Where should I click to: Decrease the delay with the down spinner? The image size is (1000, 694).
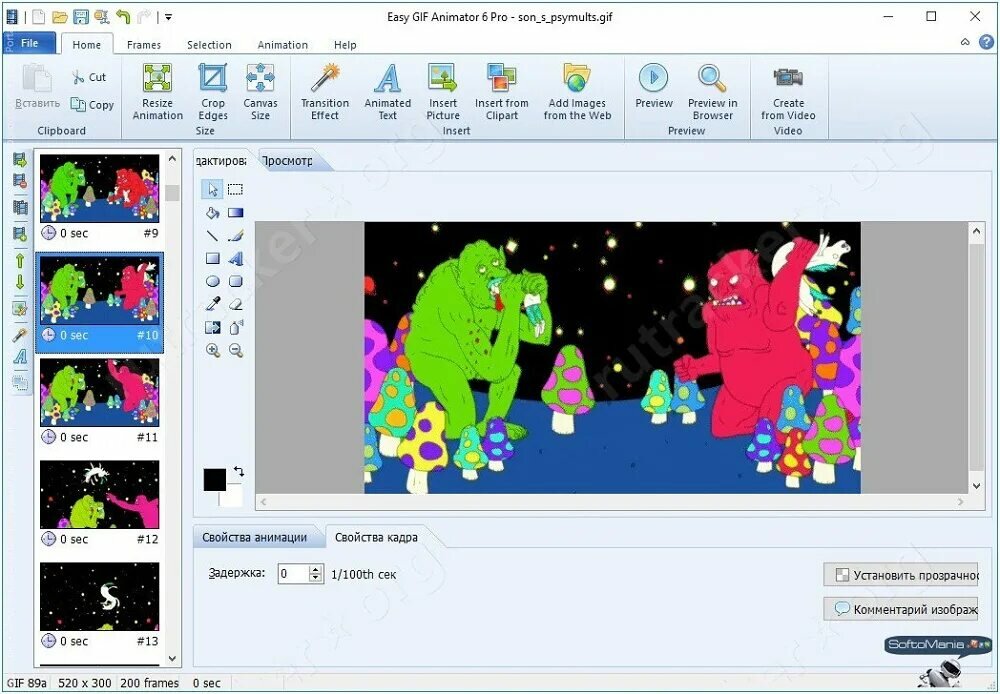[316, 578]
